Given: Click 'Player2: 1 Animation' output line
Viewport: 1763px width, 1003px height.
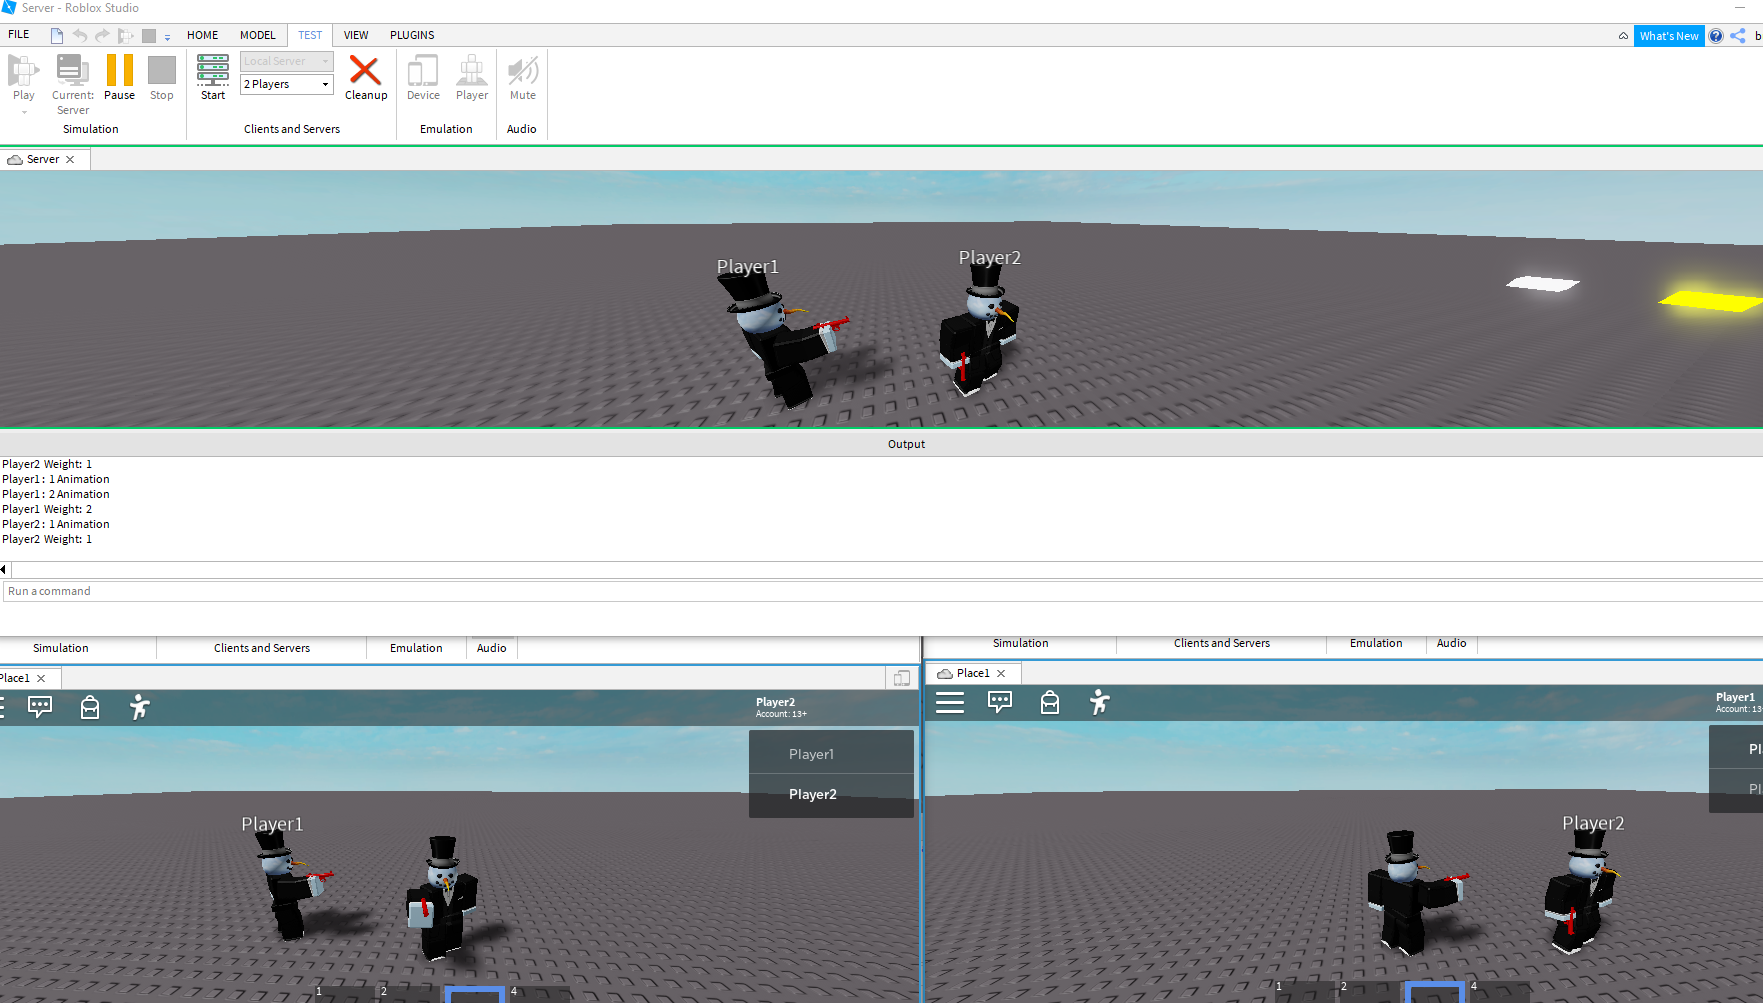Looking at the screenshot, I should 56,524.
